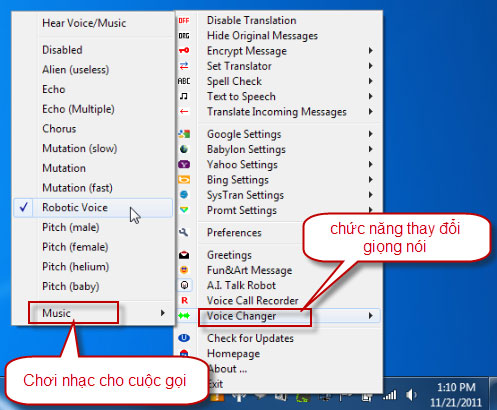Screen dimensions: 497x410
Task: Click the Babylon Settings globe icon
Action: [x=184, y=149]
